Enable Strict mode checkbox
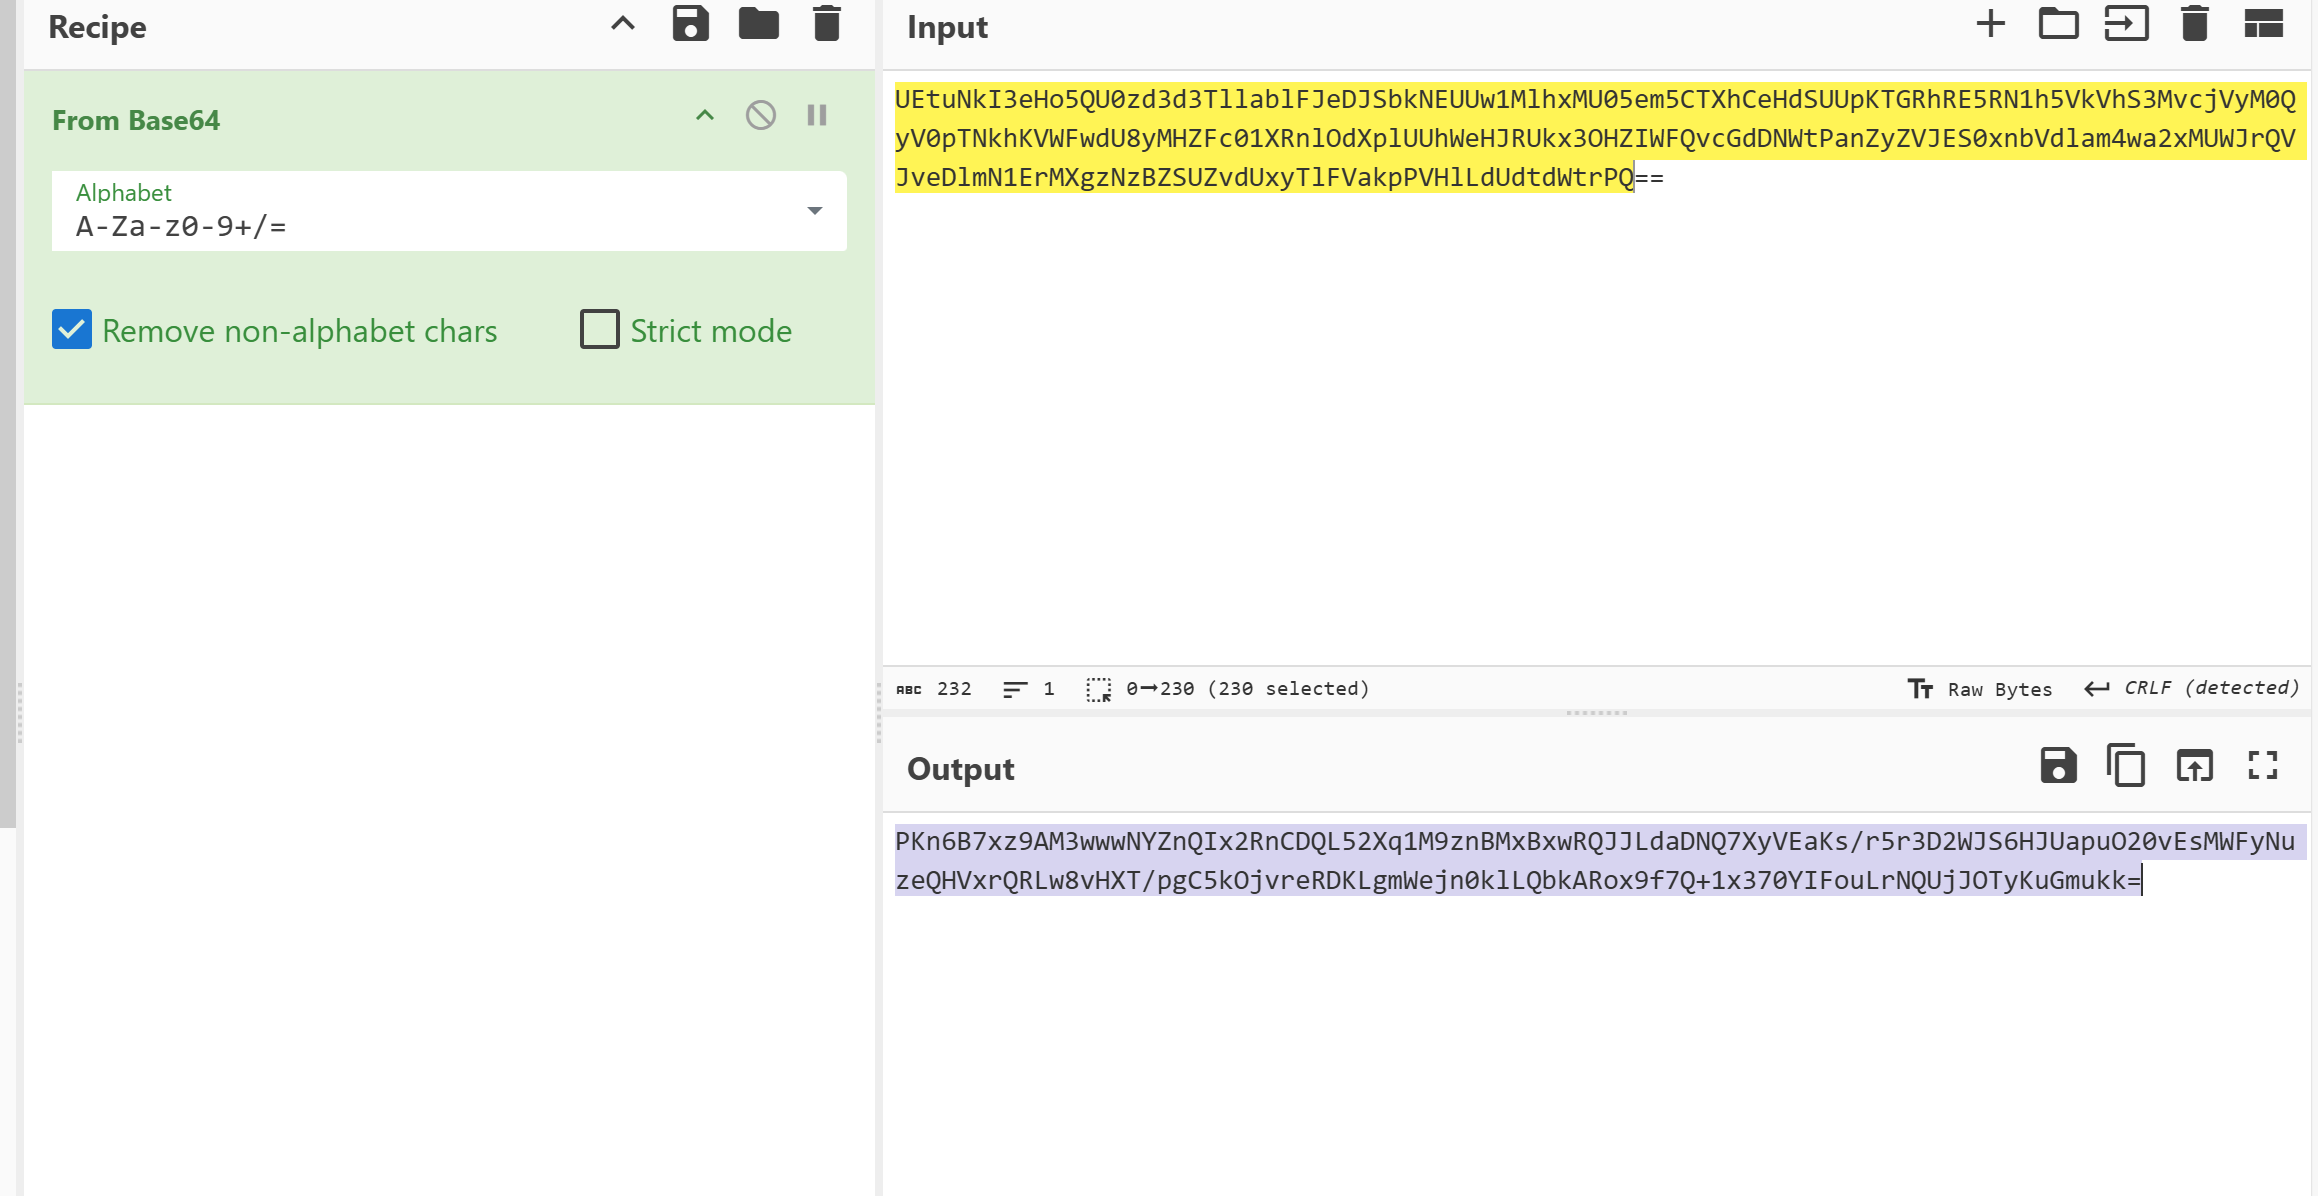The image size is (2318, 1196). pos(600,330)
